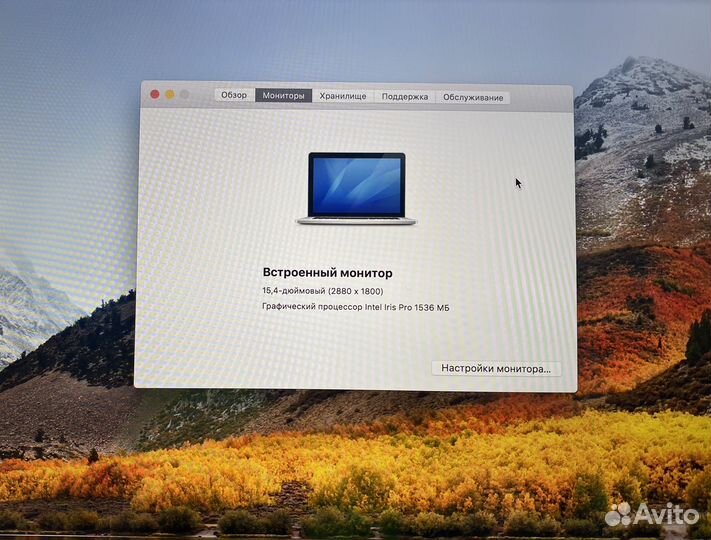Switch to the Обзор tab
Screen dimensions: 711x540
[234, 95]
